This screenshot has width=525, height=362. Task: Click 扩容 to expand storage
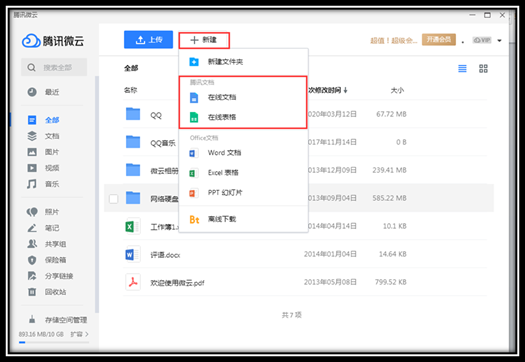coord(79,334)
